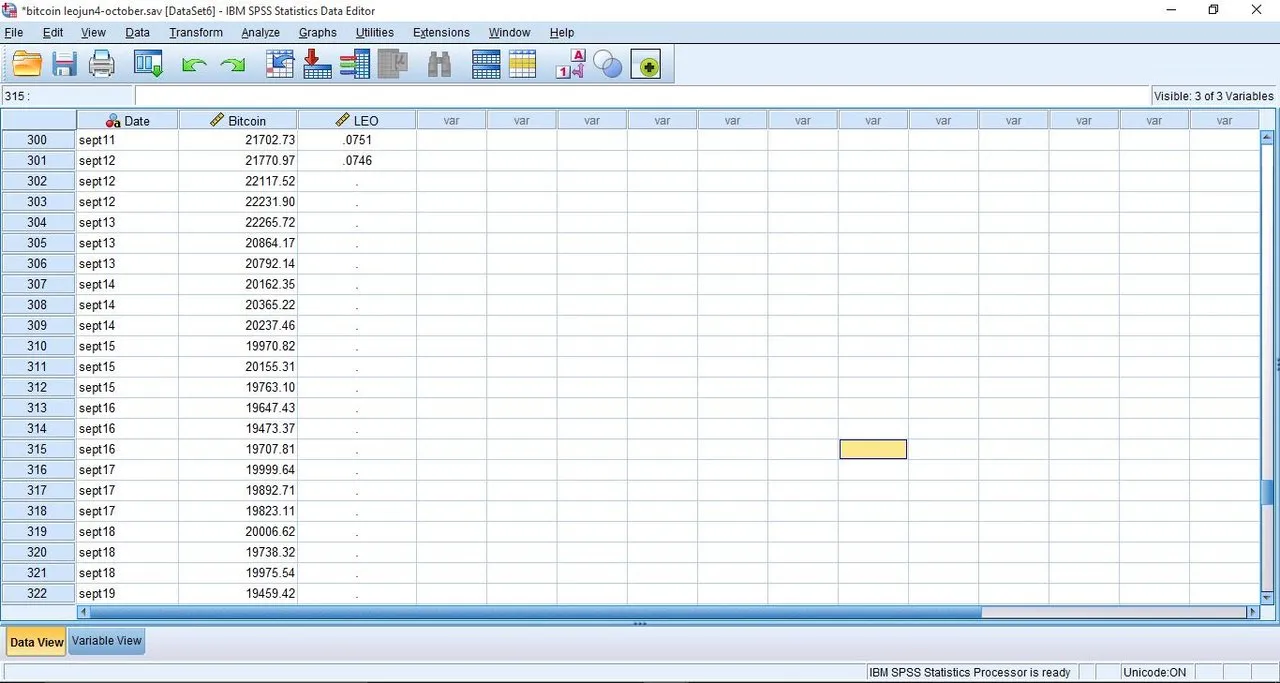
Task: Open Select Cases toolbar icon
Action: click(x=523, y=65)
